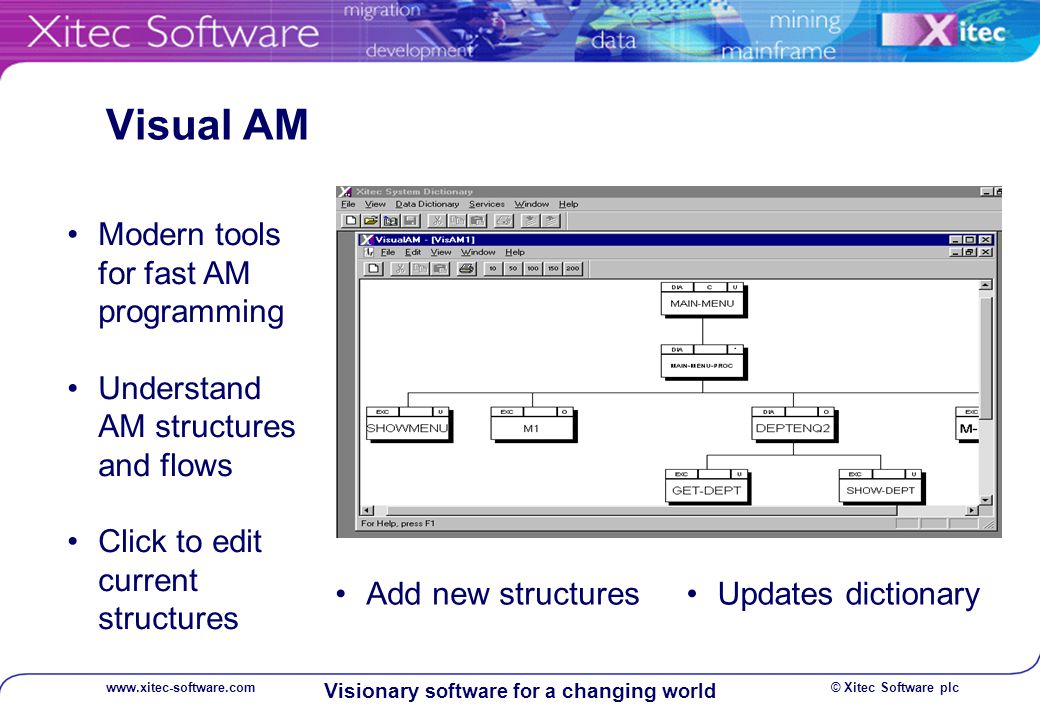This screenshot has height=720, width=1040.
Task: Maximize the VisualAM window
Action: (x=969, y=239)
